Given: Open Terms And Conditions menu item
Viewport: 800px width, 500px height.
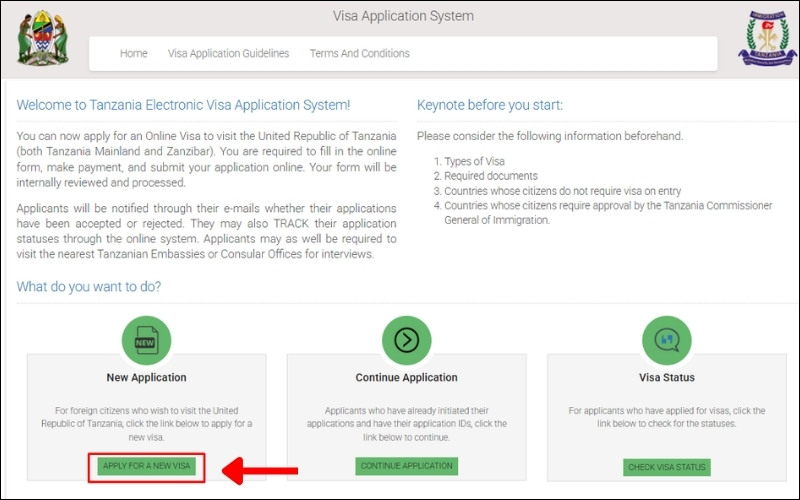Looking at the screenshot, I should click(x=360, y=54).
